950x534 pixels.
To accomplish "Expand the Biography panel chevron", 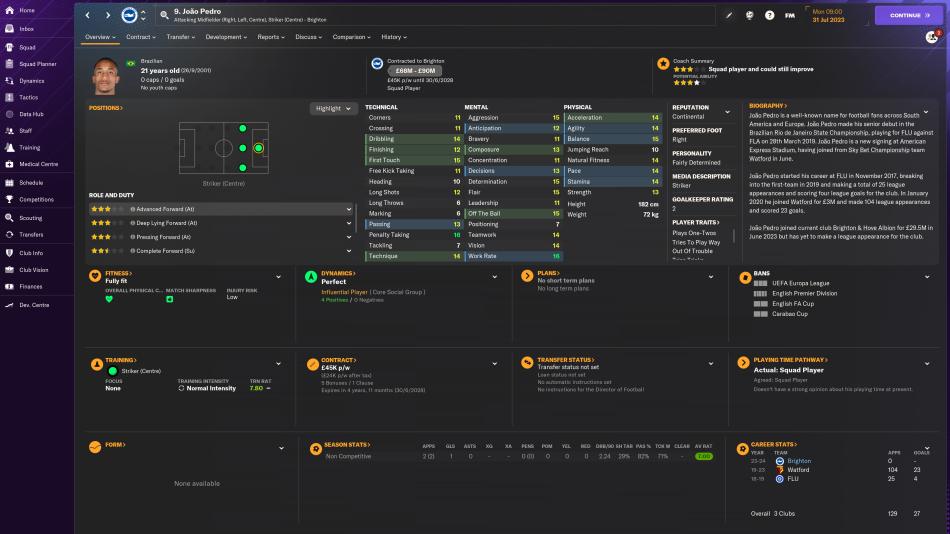I will (x=926, y=112).
